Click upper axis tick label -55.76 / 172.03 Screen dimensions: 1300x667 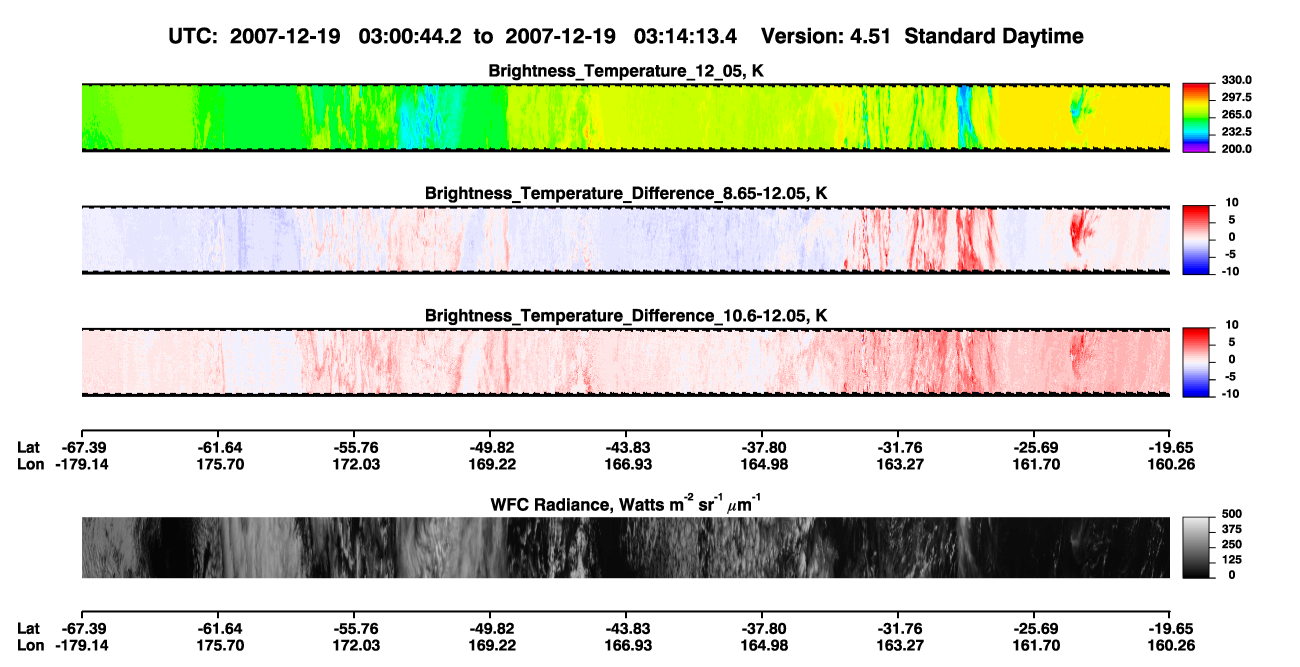354,455
